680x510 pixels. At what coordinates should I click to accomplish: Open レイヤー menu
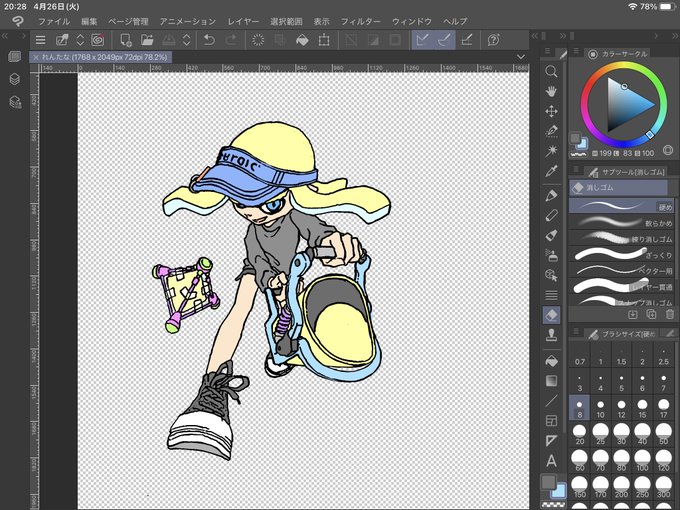(243, 21)
